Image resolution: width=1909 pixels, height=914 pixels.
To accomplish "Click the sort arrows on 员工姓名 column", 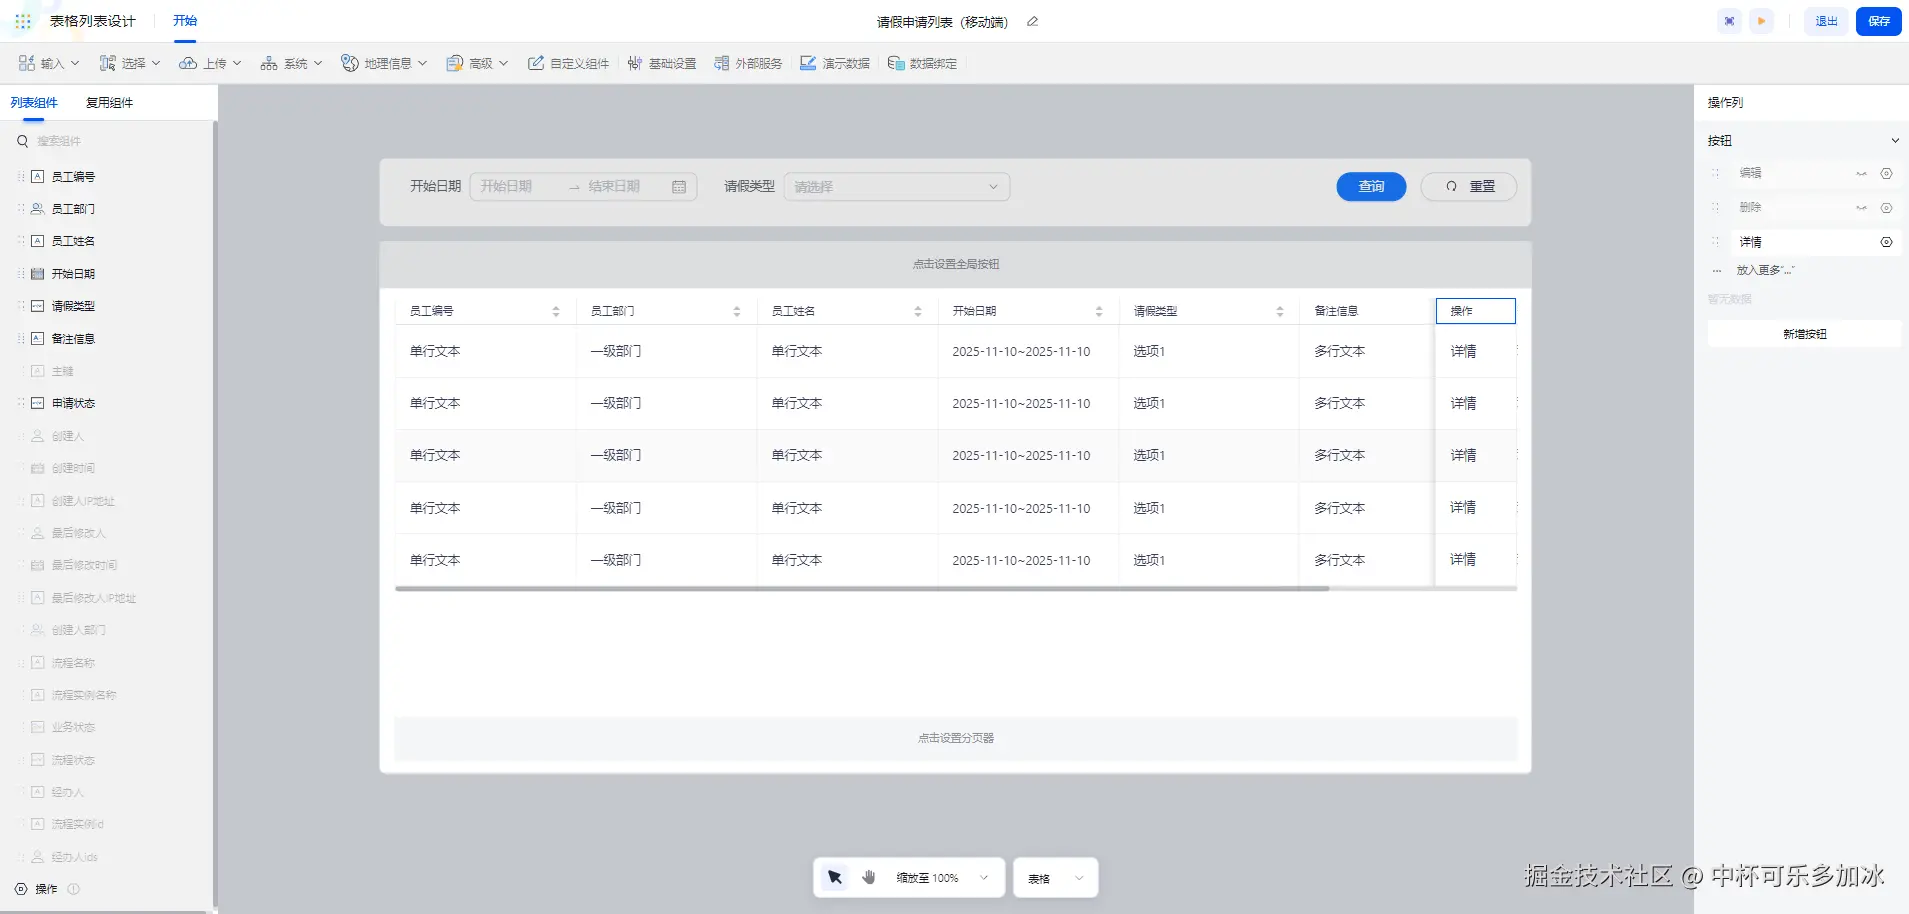I will coord(918,312).
